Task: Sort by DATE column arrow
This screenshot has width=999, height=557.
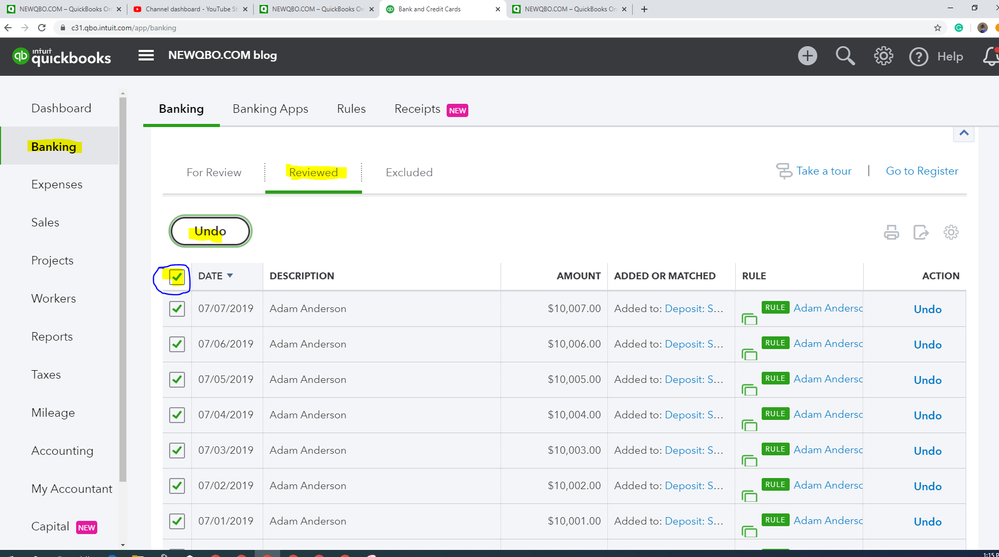Action: coord(230,276)
